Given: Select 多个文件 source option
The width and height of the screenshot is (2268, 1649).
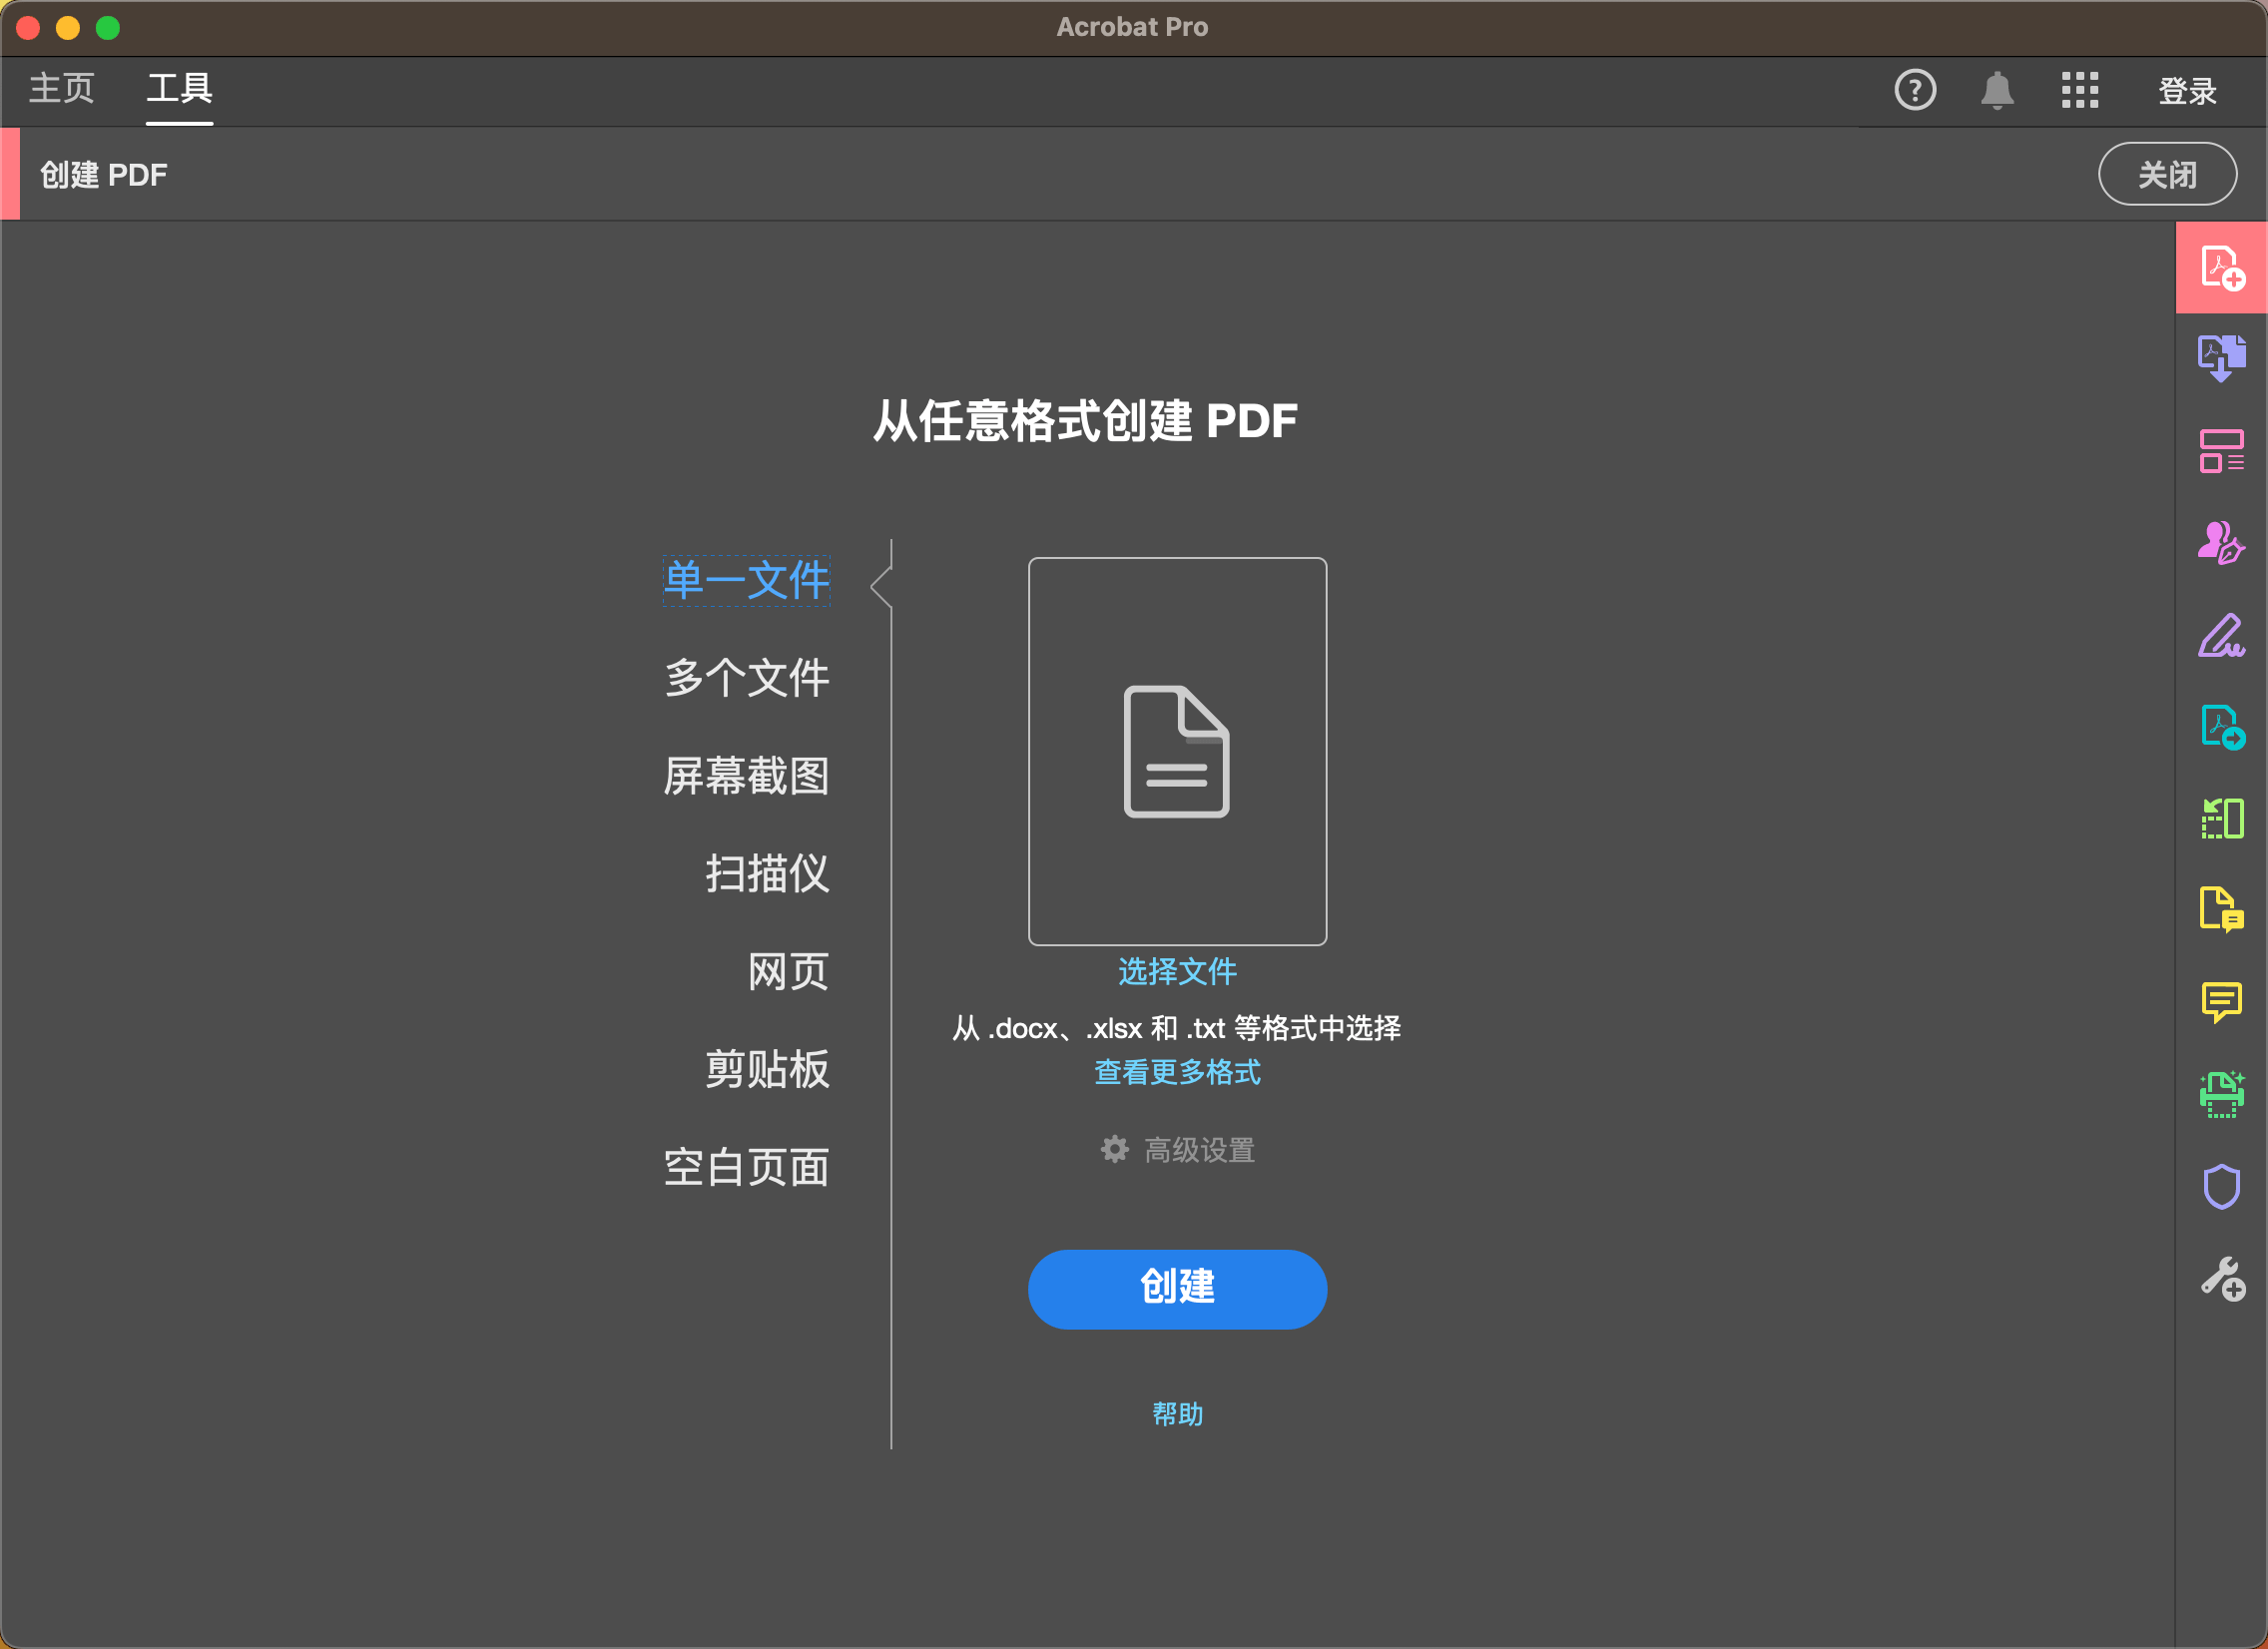Looking at the screenshot, I should (746, 678).
